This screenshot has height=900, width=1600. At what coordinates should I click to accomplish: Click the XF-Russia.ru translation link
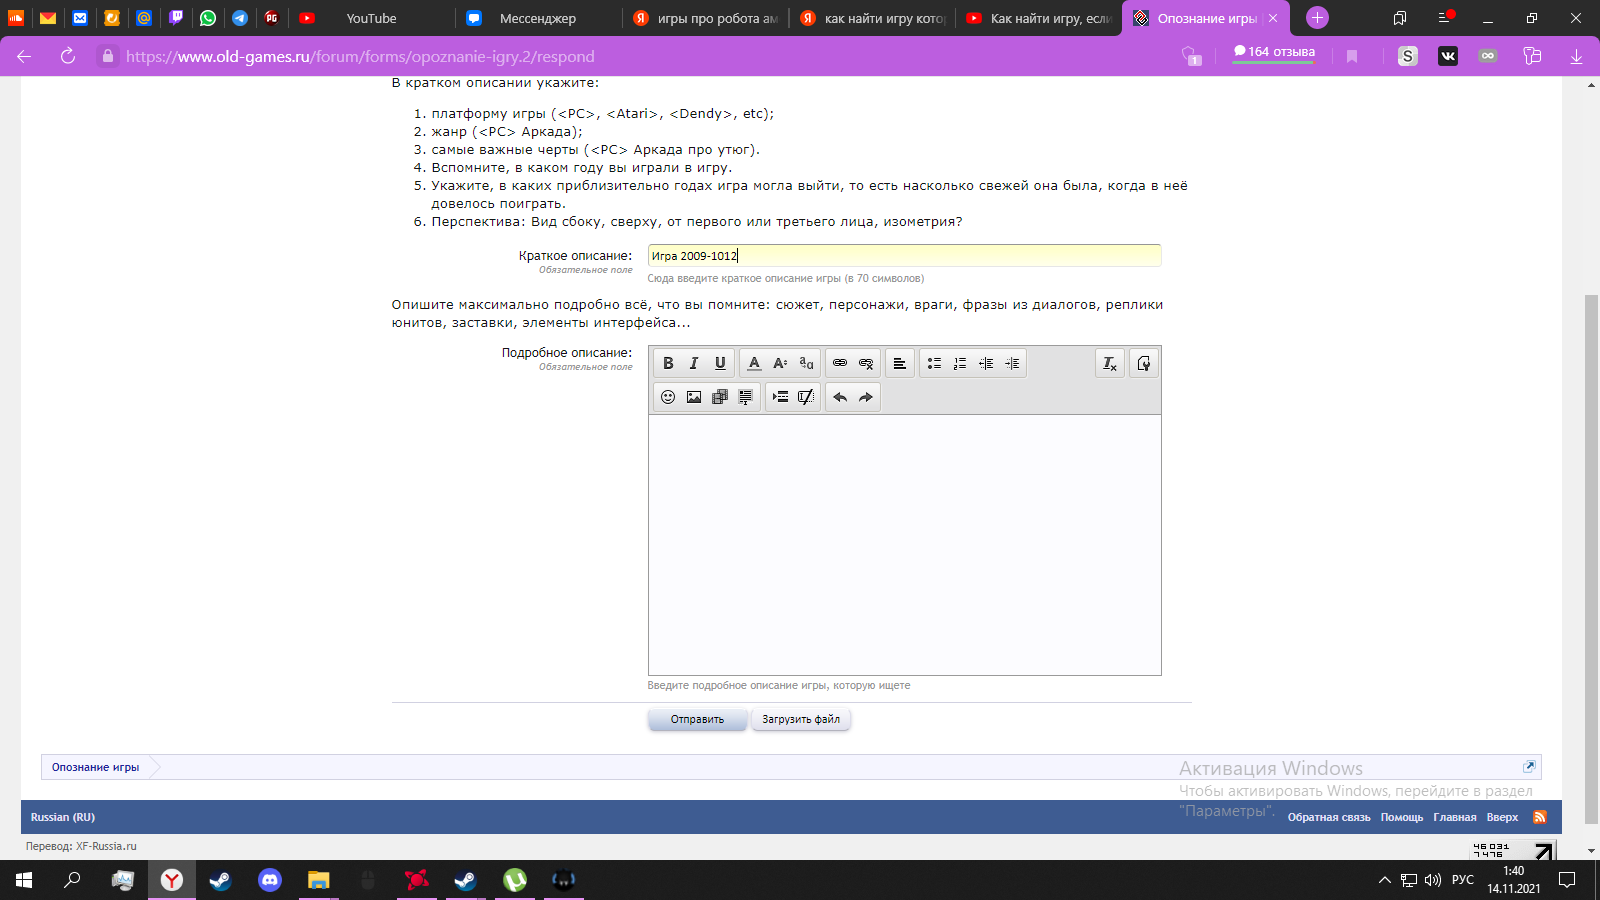tap(106, 846)
